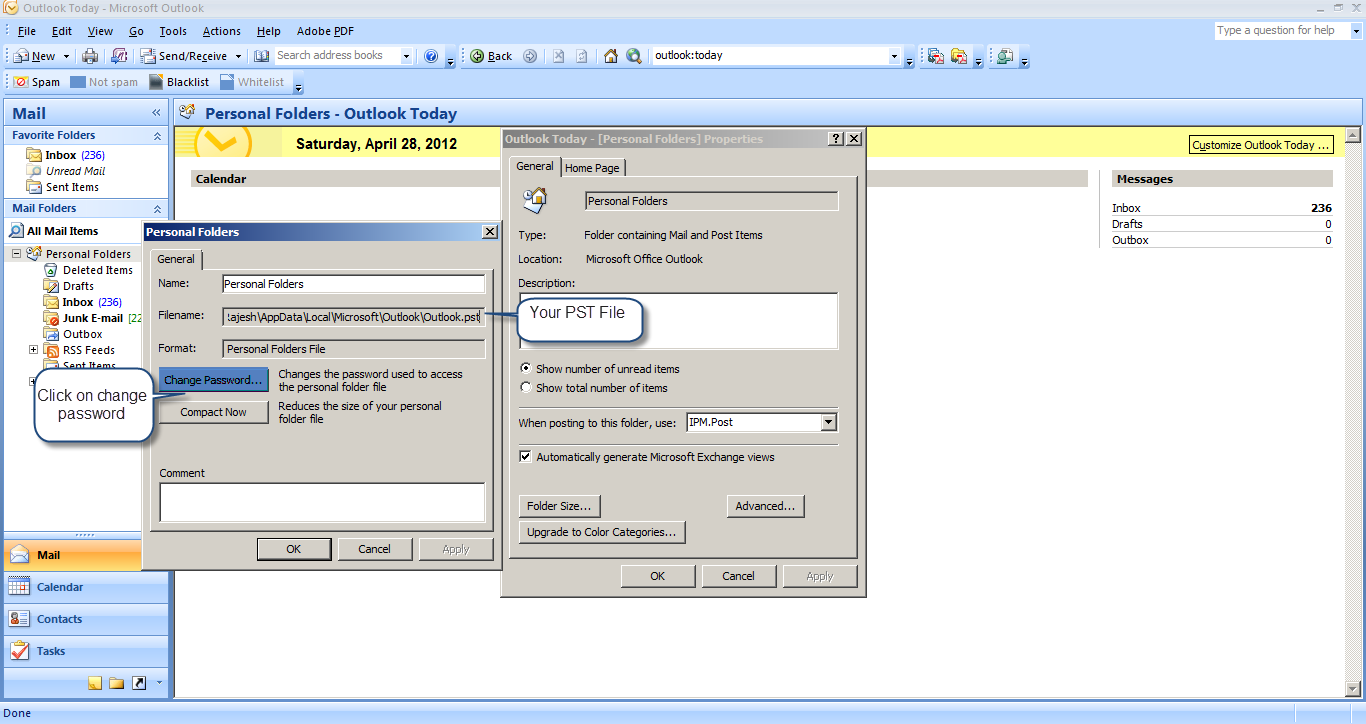The image size is (1366, 724).
Task: Open the Tools menu
Action: pyautogui.click(x=173, y=31)
